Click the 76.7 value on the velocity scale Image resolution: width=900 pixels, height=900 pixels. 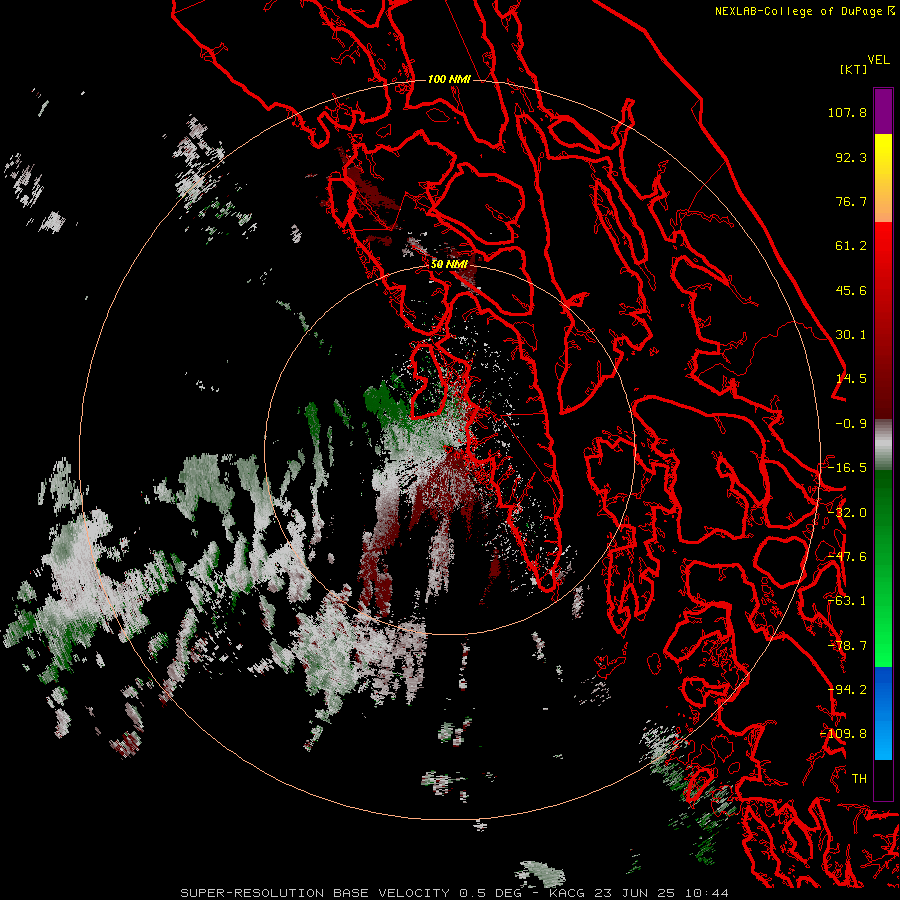click(851, 201)
